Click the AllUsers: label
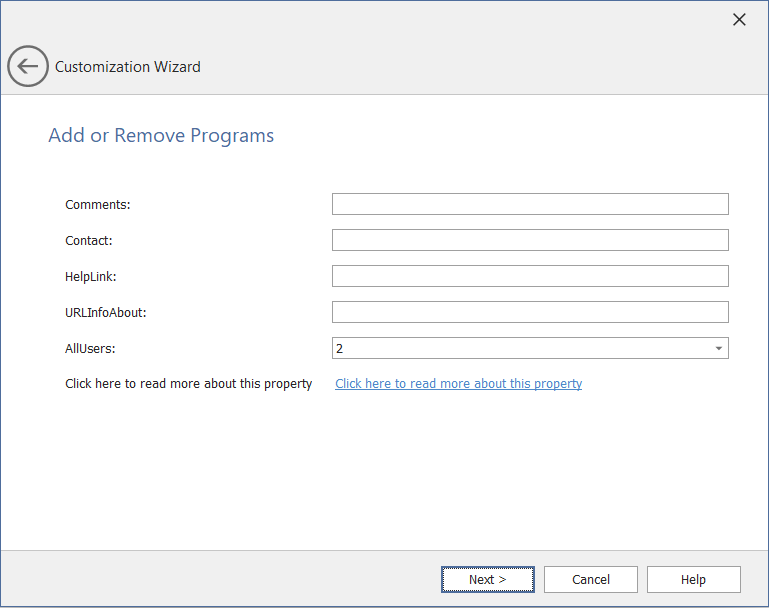This screenshot has width=769, height=608. [x=91, y=348]
